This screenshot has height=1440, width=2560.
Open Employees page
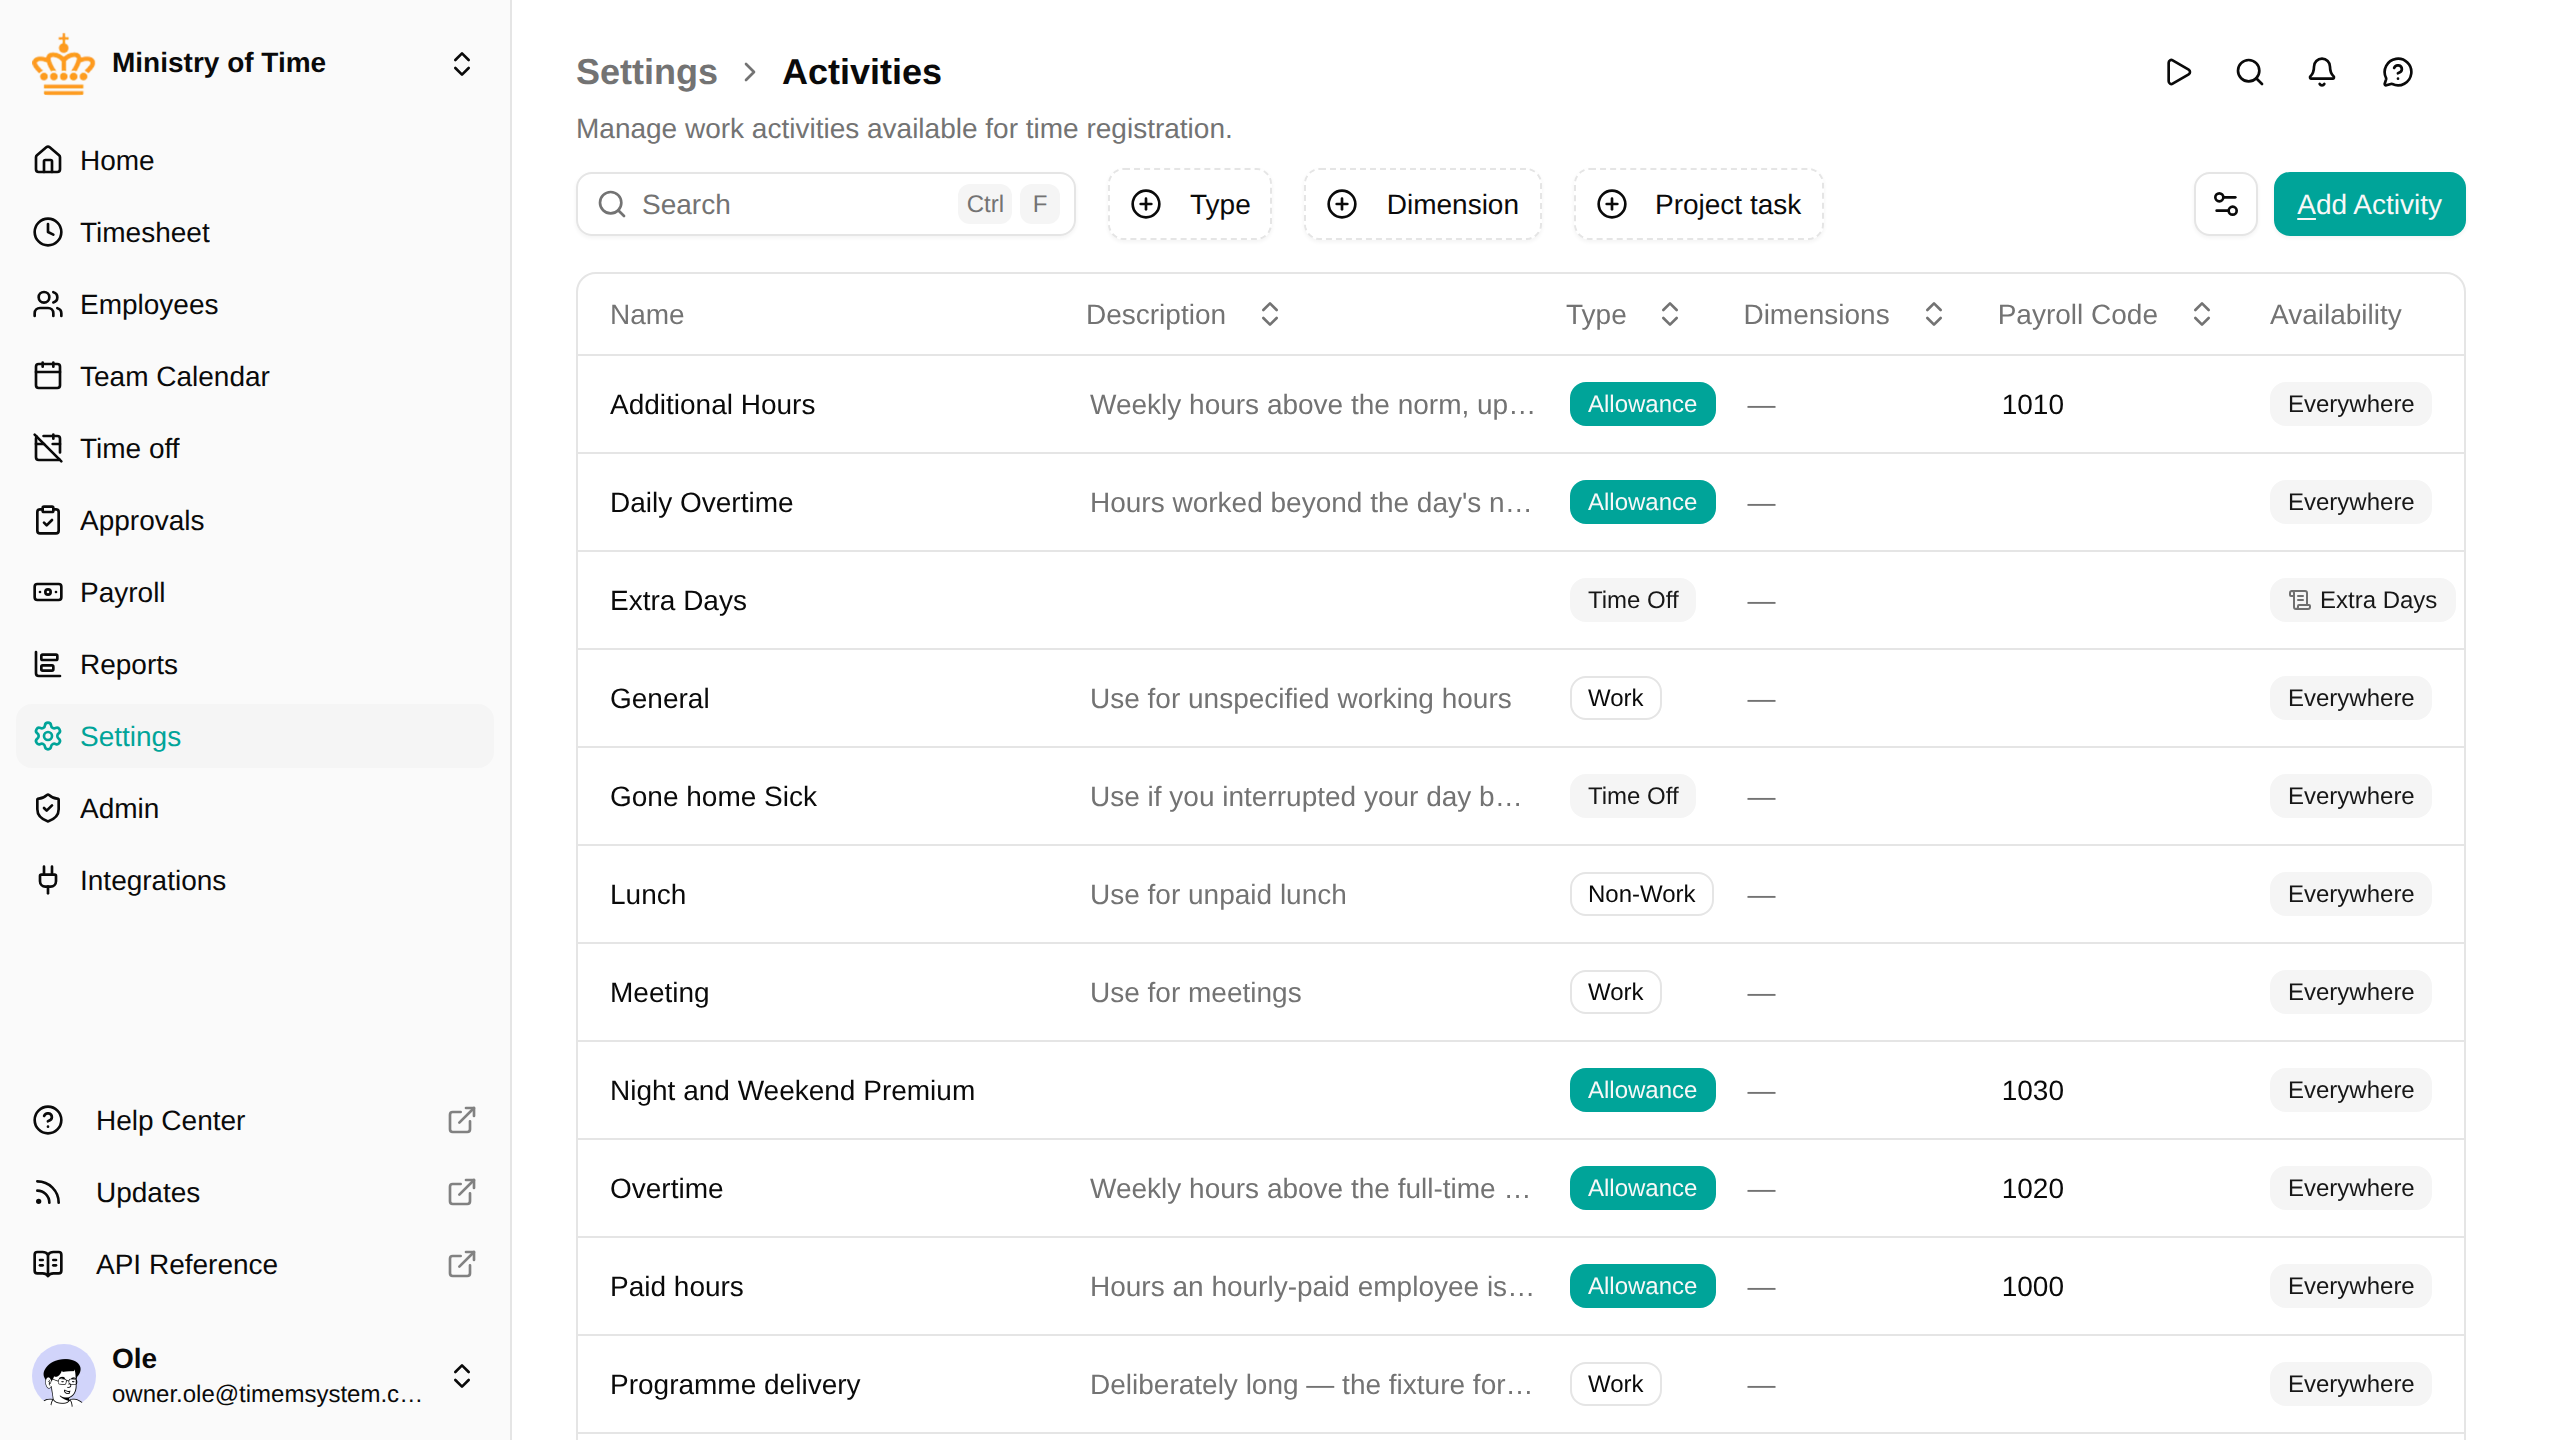[255, 304]
